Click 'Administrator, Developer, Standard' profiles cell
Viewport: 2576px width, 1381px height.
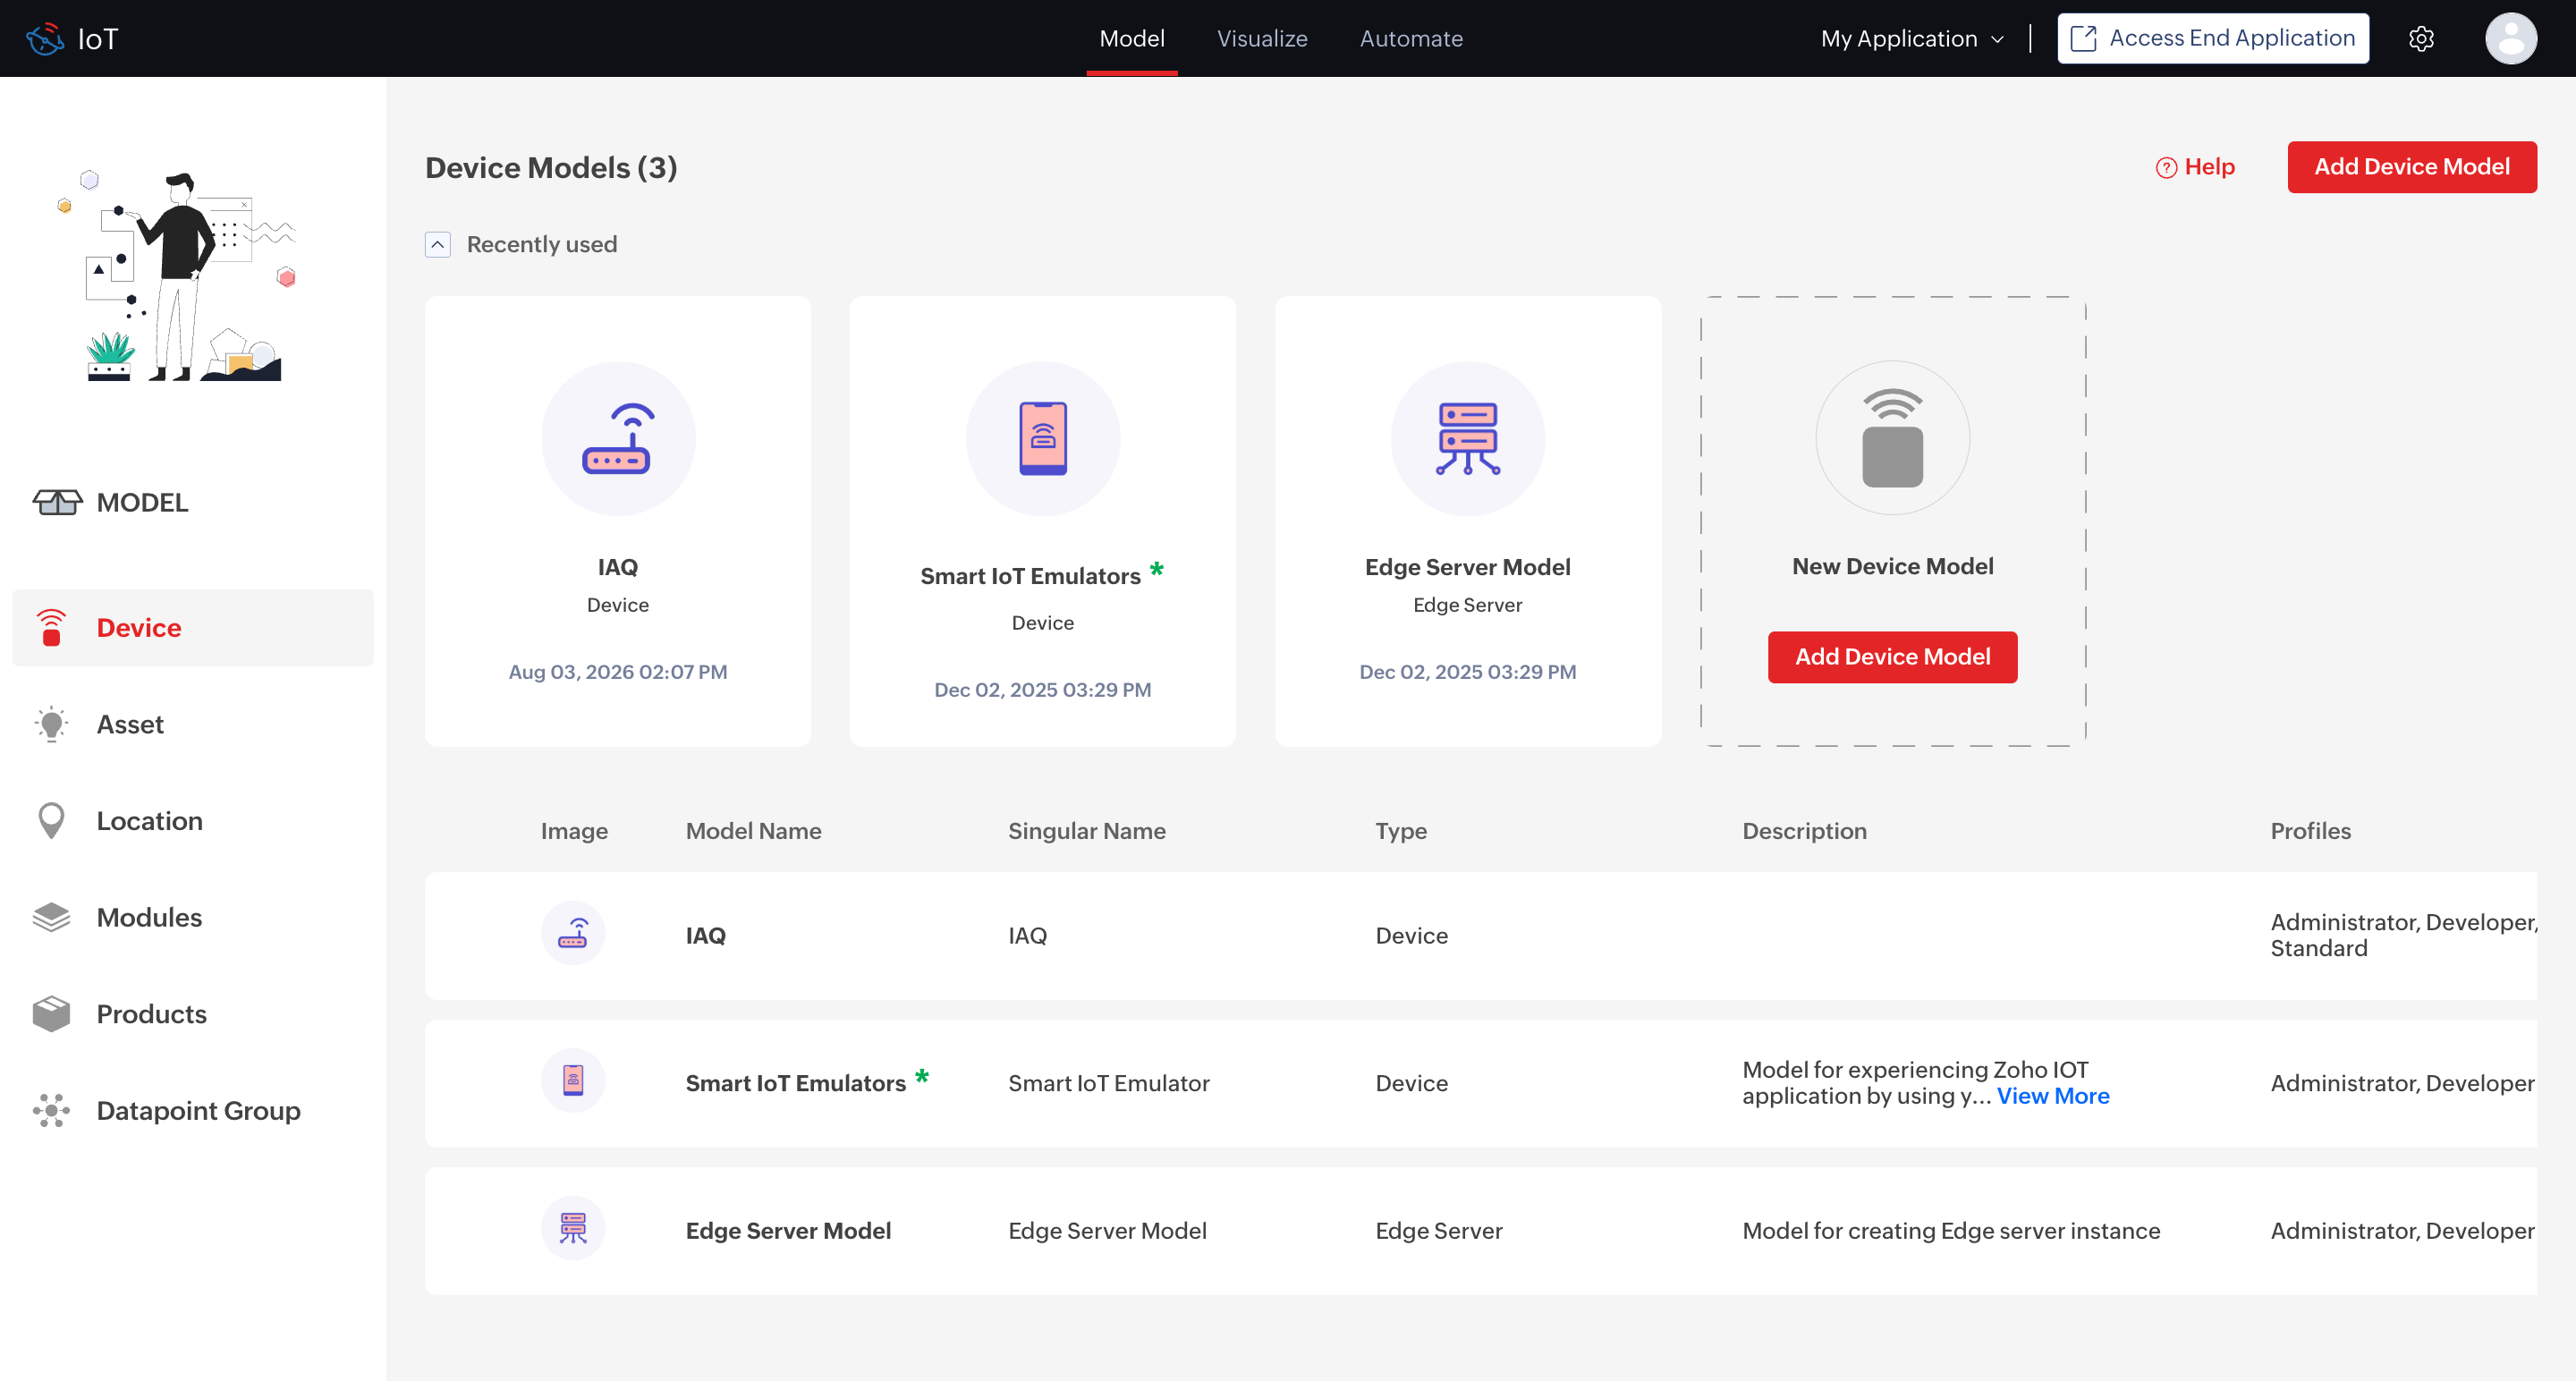point(2403,935)
